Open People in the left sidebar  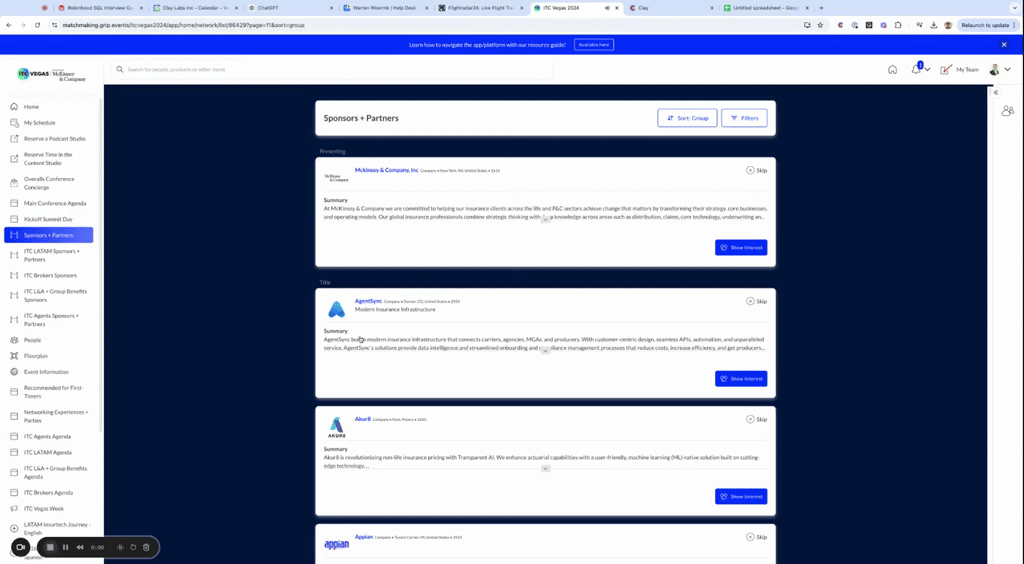(33, 340)
